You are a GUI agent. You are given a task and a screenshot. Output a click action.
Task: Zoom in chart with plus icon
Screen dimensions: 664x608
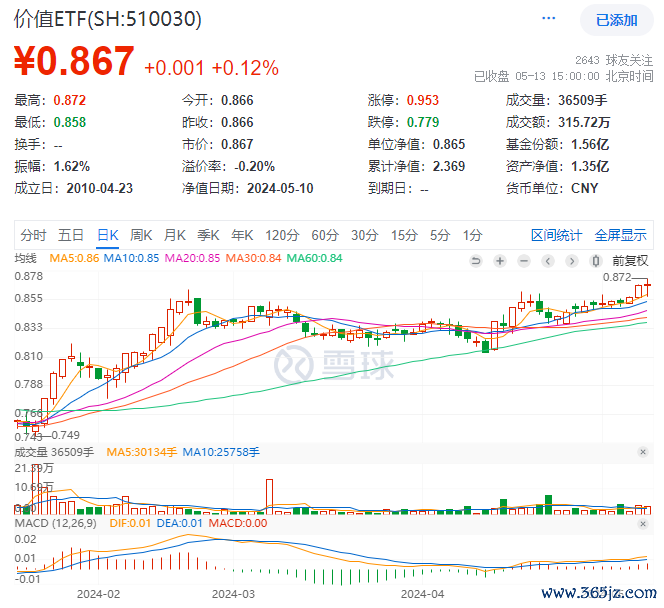click(500, 261)
